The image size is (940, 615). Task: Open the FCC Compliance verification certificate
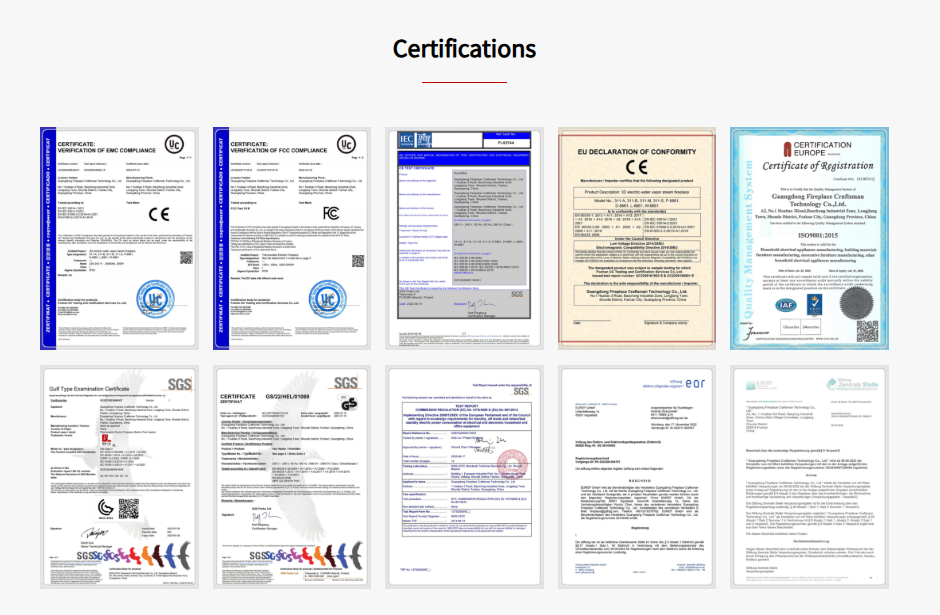tap(292, 239)
